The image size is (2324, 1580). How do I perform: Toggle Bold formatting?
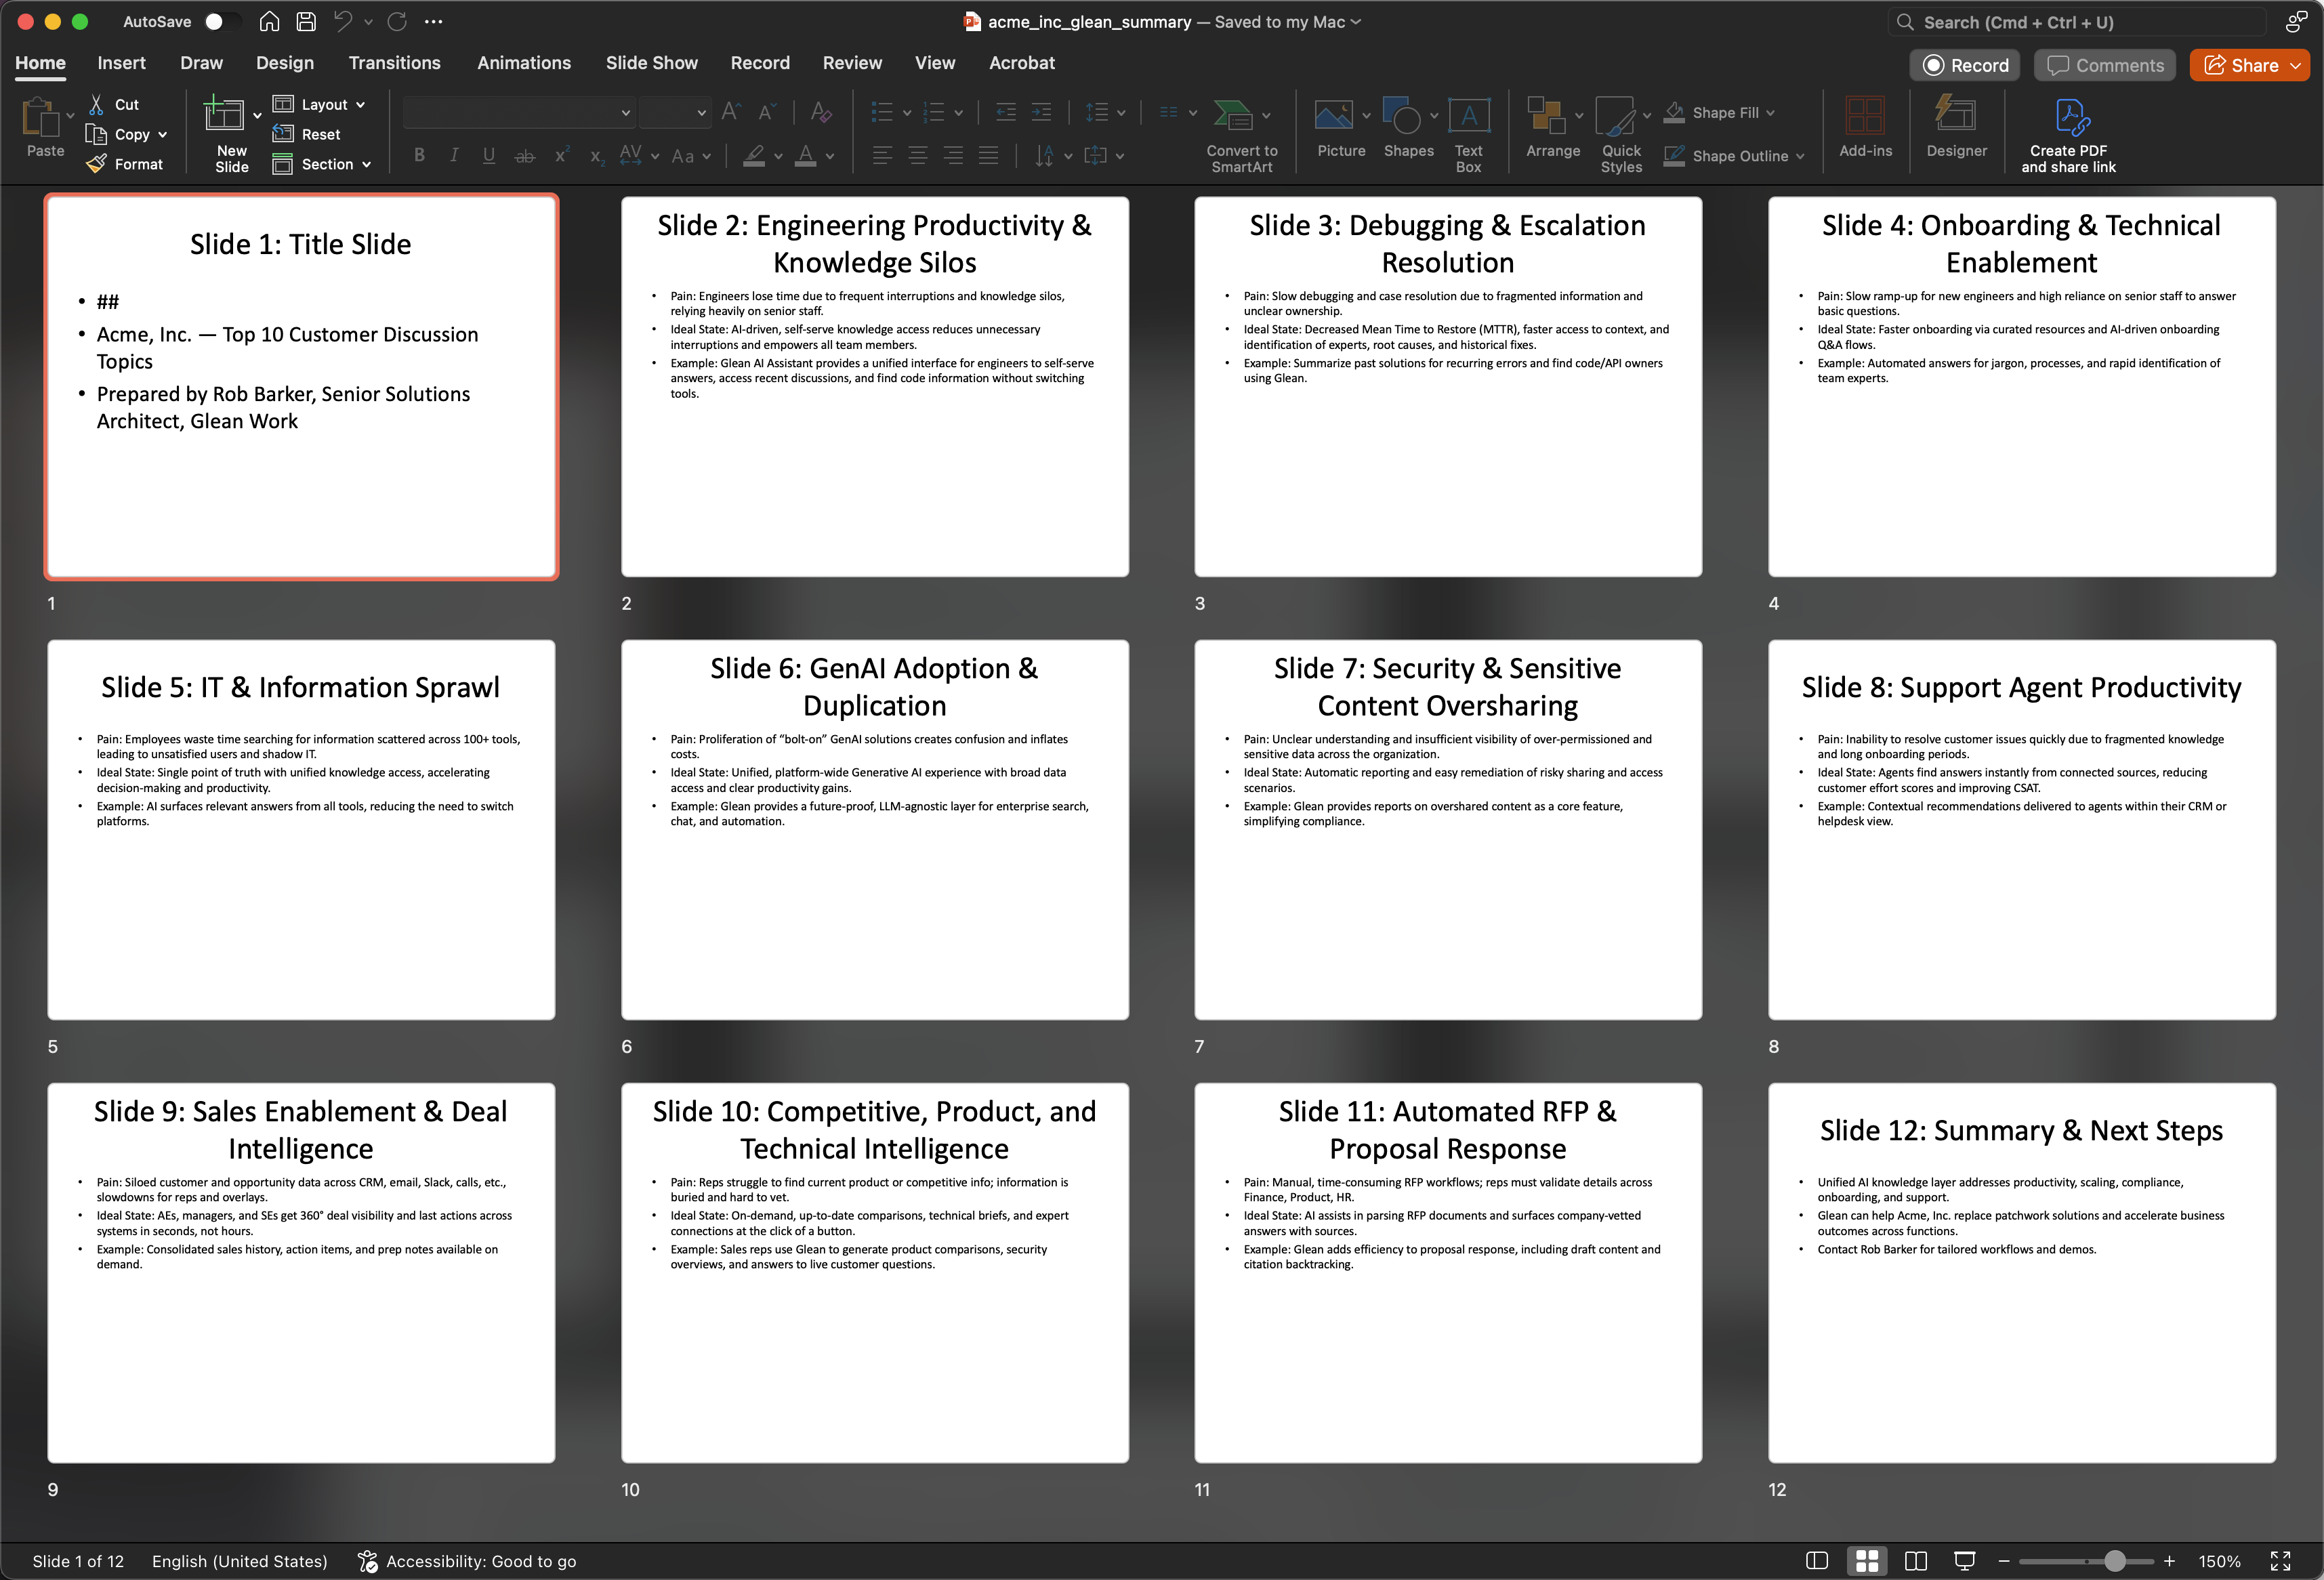tap(419, 155)
